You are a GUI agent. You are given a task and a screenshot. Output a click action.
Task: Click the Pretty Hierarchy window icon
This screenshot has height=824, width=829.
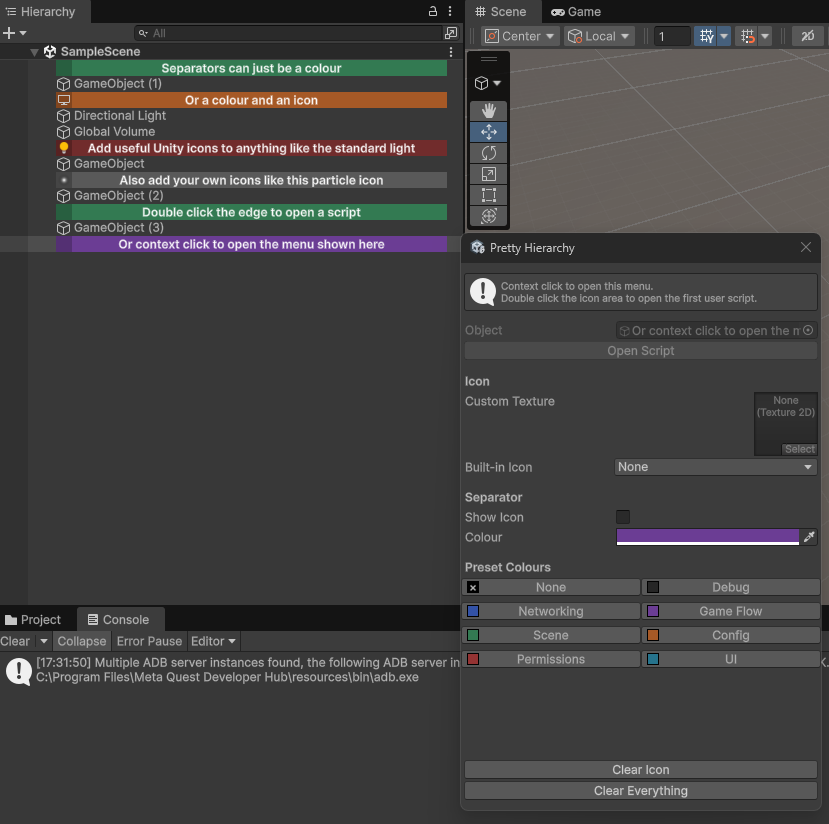click(x=478, y=247)
